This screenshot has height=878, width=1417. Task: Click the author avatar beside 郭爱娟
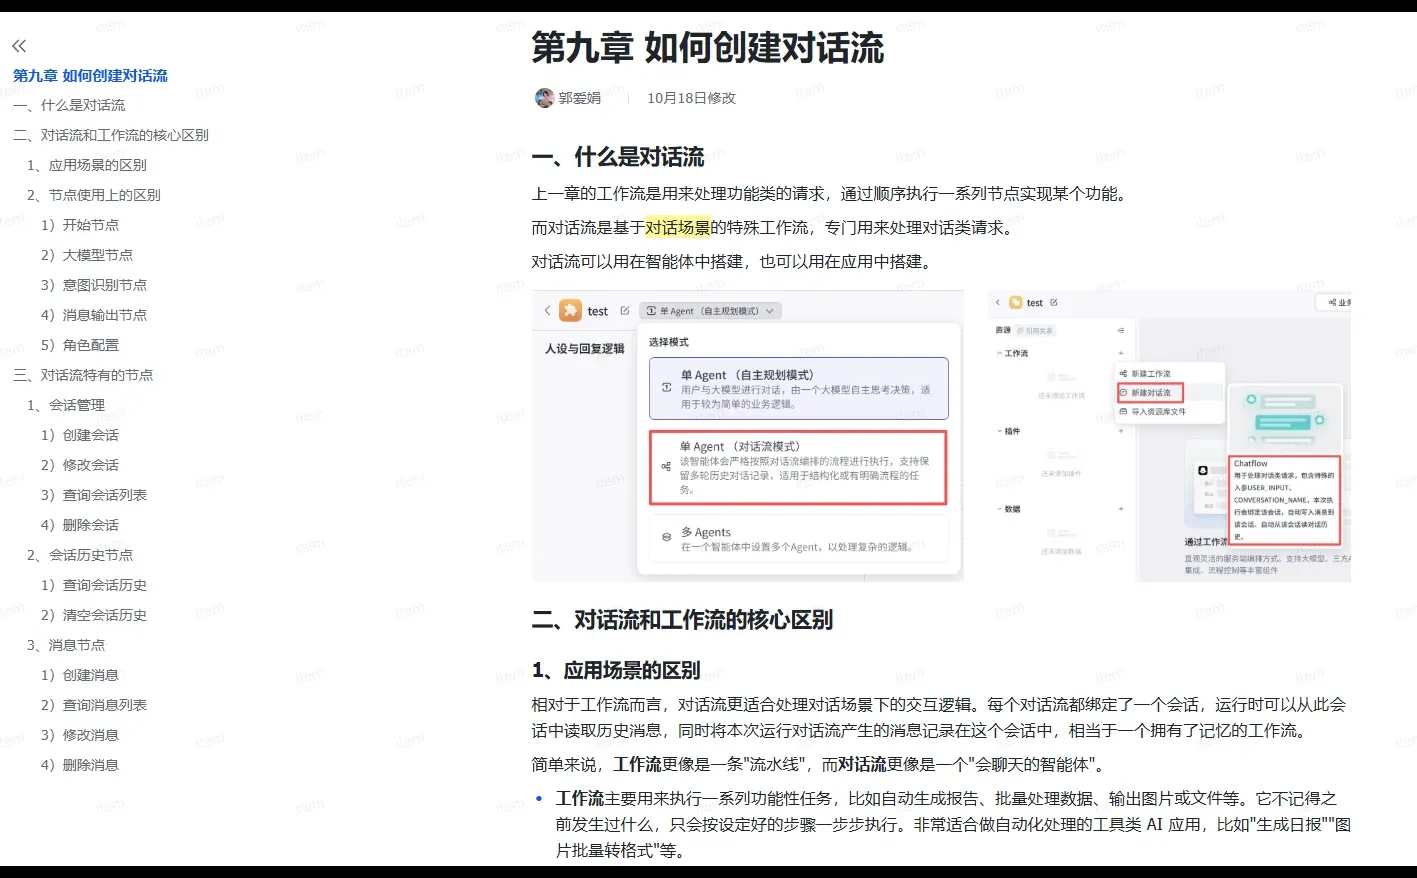(x=544, y=97)
